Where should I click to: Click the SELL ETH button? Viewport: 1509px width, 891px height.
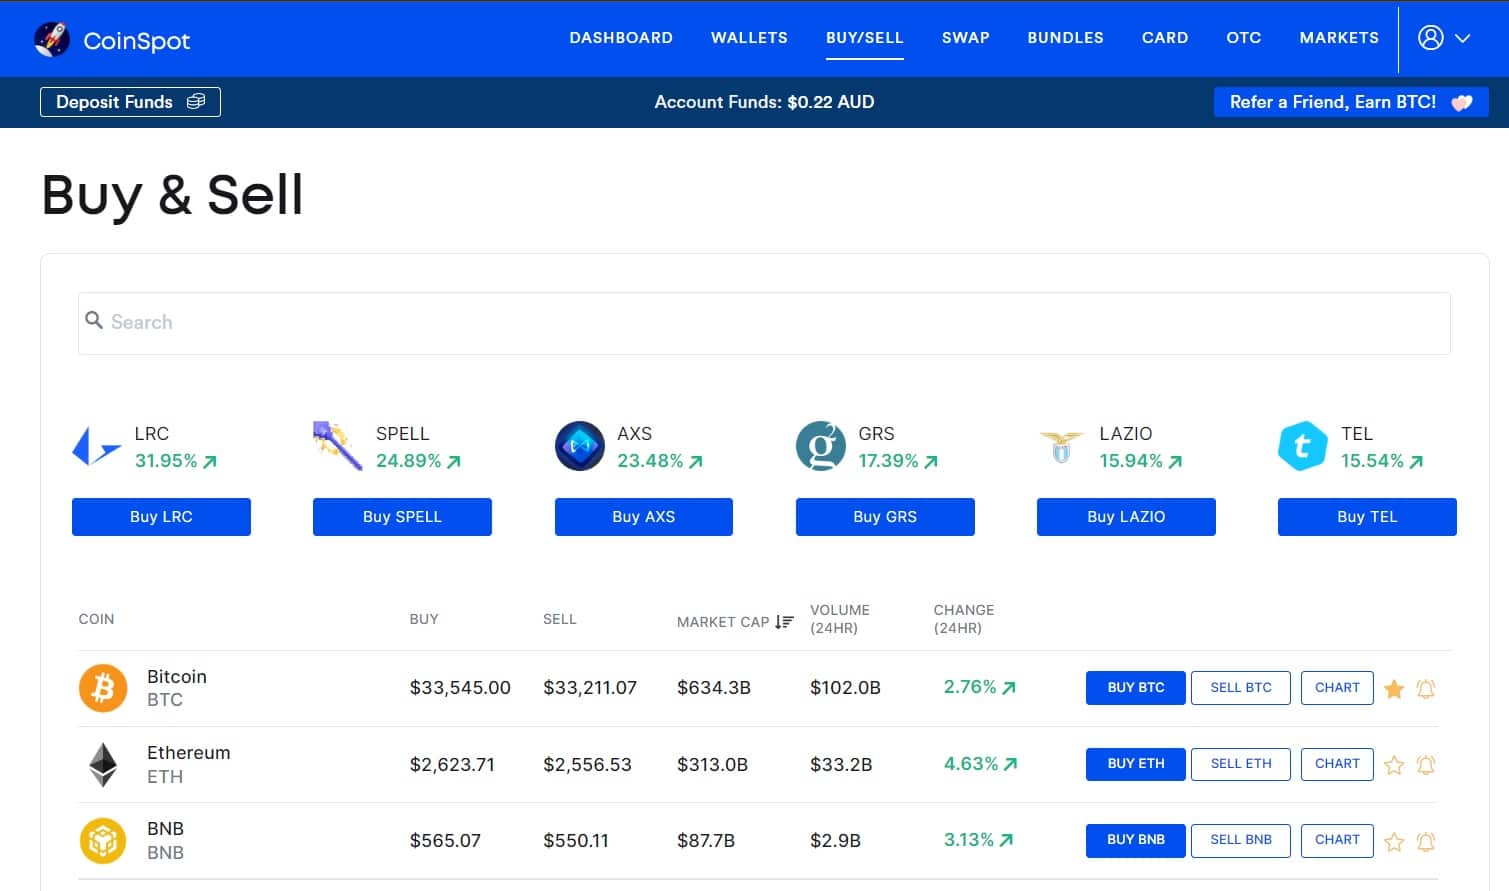click(1241, 764)
